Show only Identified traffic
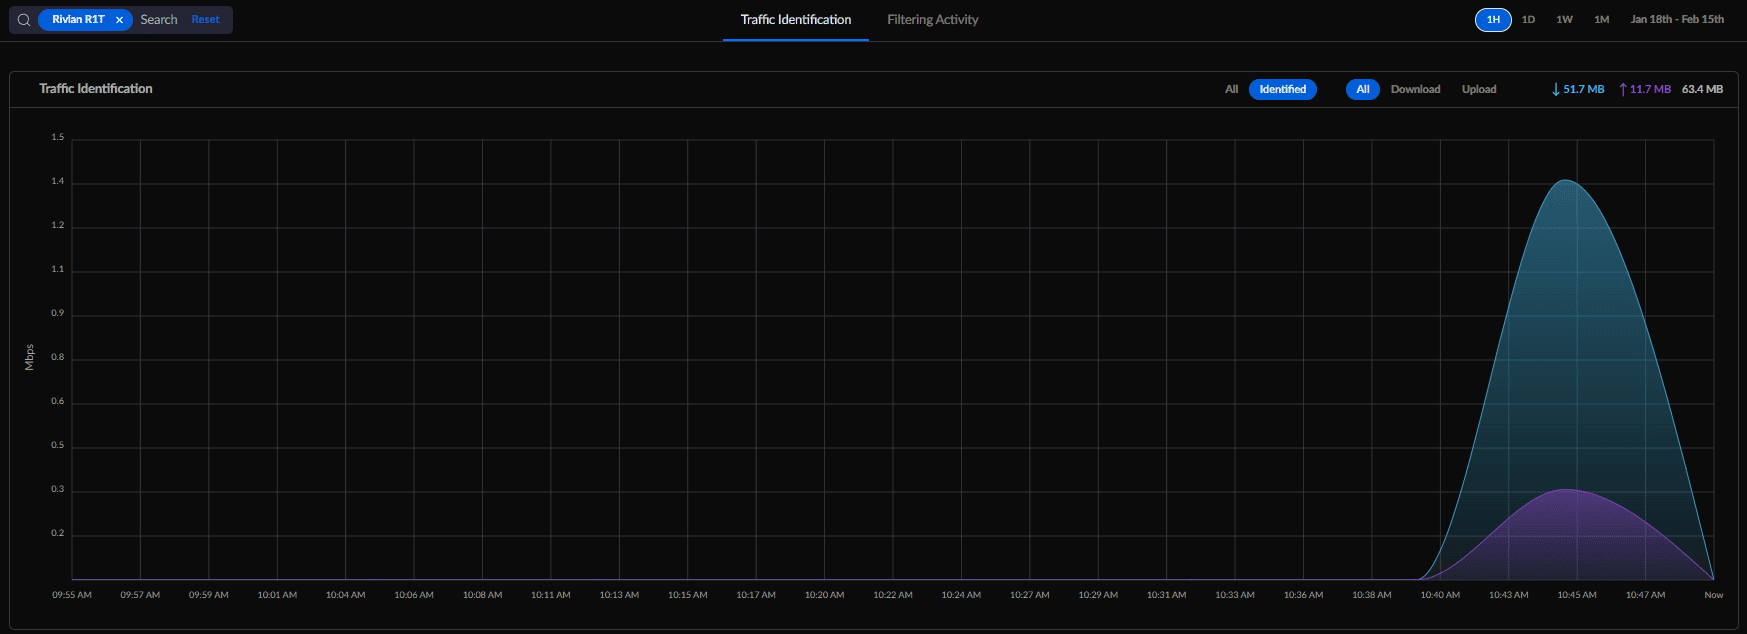Viewport: 1747px width, 634px height. [x=1283, y=89]
